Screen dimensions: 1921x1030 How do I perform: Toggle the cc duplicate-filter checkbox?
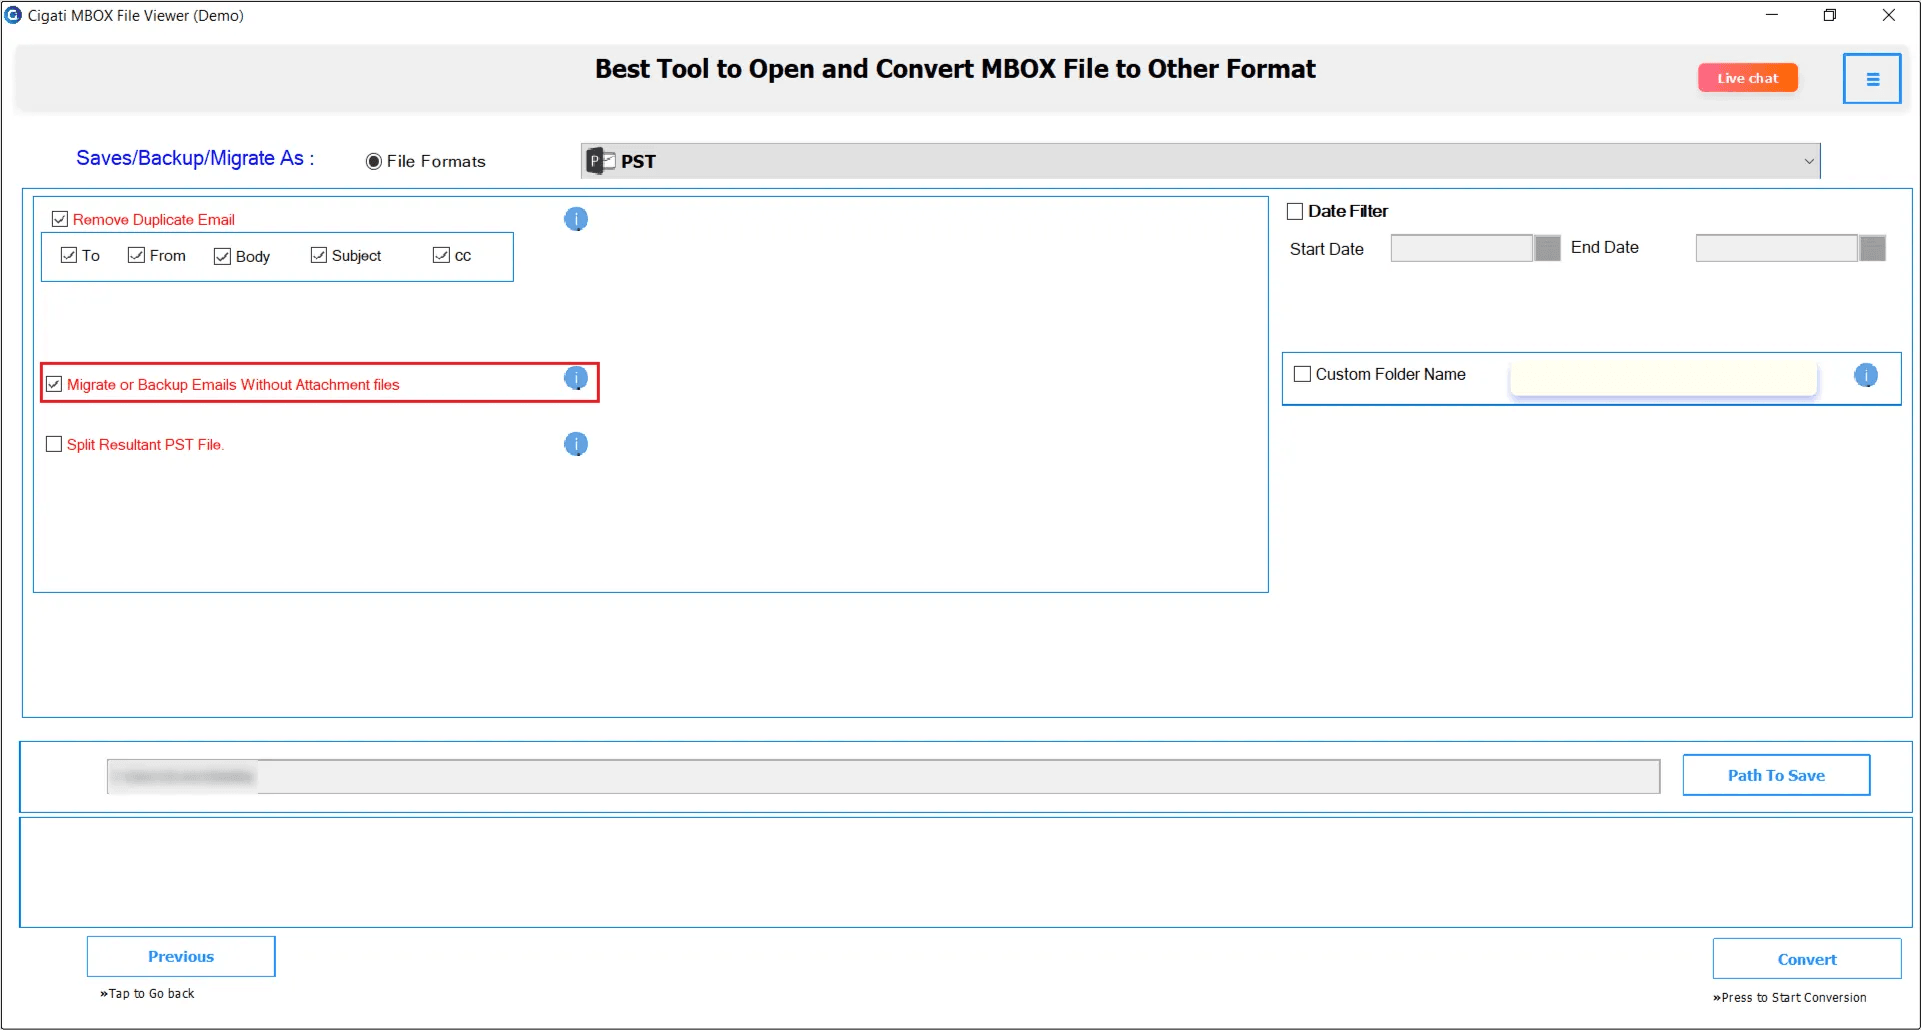pos(441,255)
